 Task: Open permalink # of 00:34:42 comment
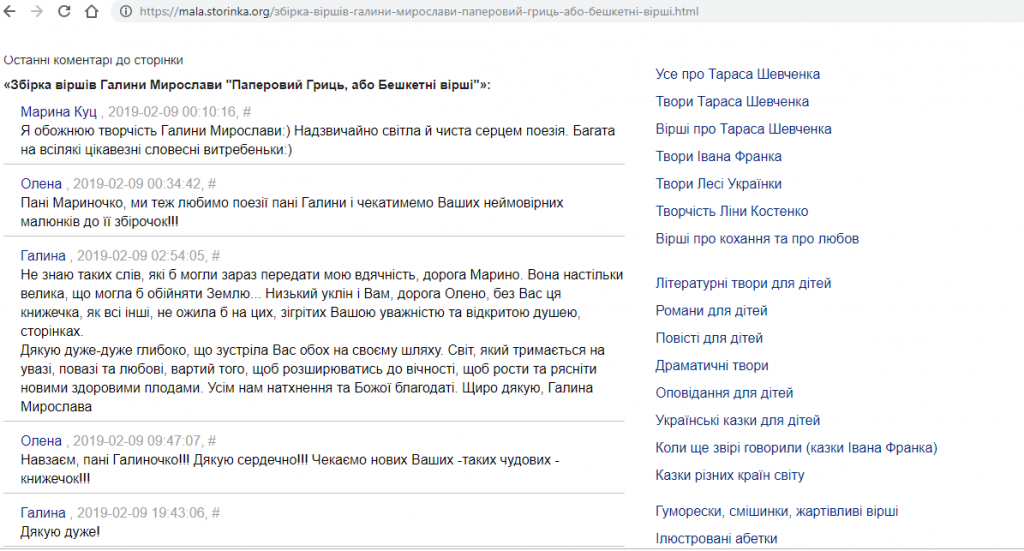click(x=212, y=183)
